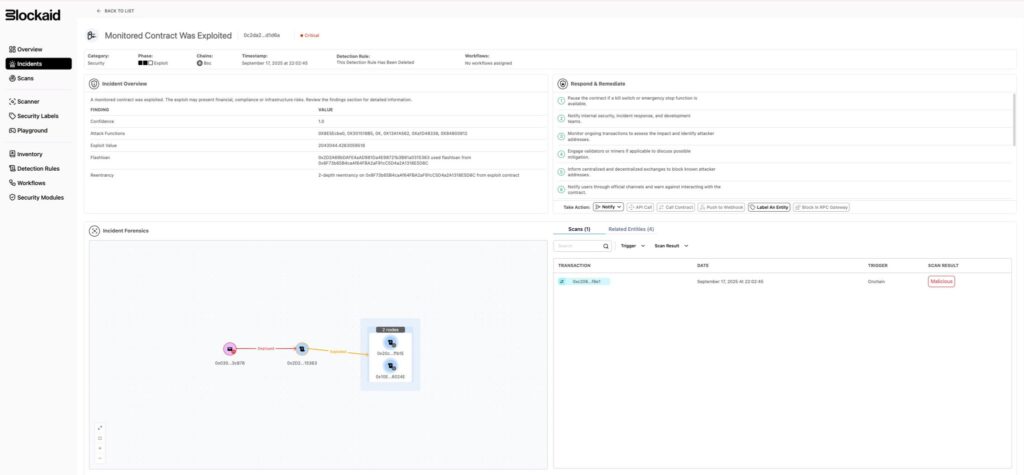The height and width of the screenshot is (475, 1024).
Task: Click the Scan Result column header
Action: 943,265
